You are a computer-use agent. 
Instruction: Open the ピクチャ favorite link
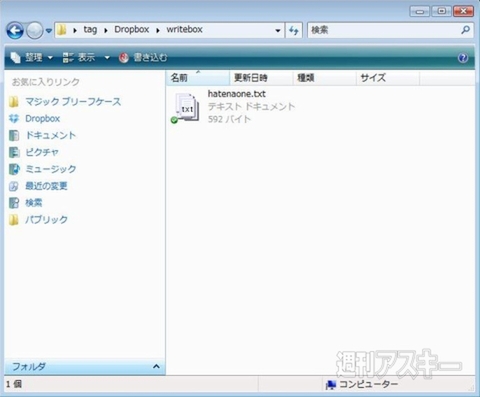click(42, 152)
